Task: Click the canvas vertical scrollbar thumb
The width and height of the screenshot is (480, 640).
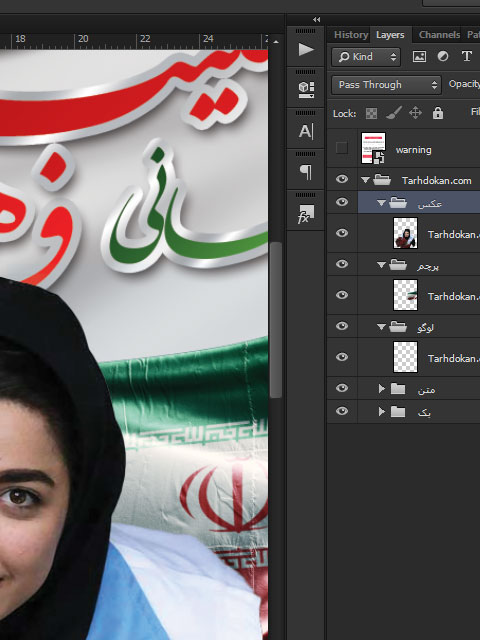Action: (x=276, y=320)
